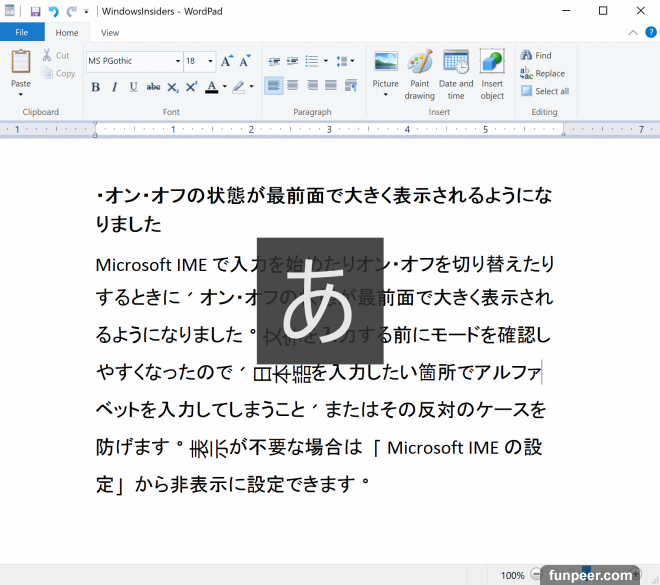
Task: Click the Insert object icon
Action: 492,62
